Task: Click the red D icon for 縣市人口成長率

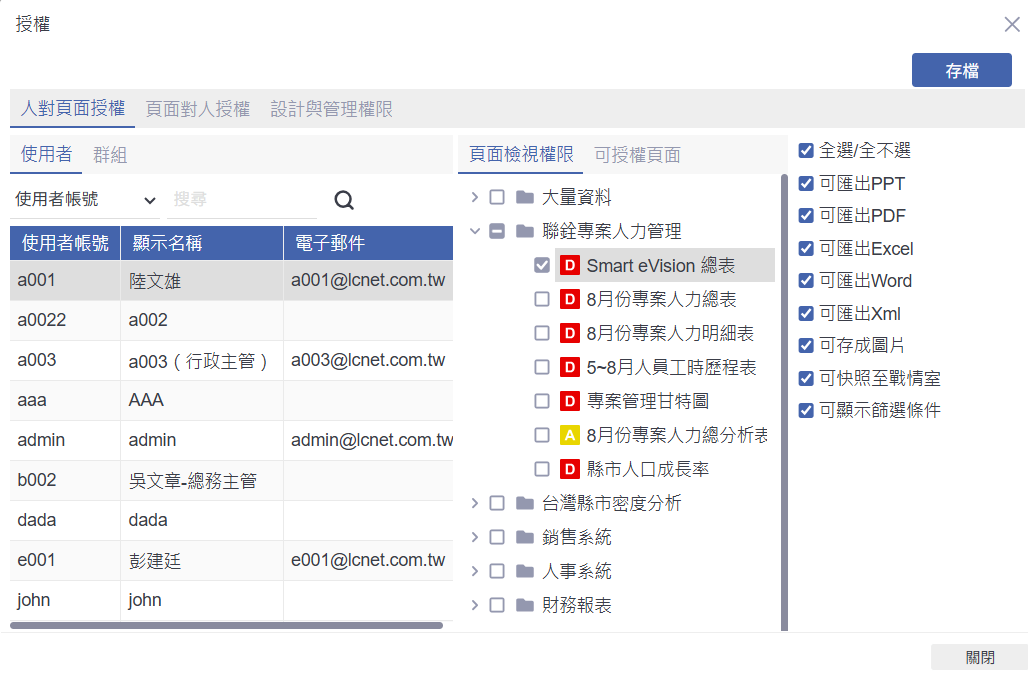Action: (x=570, y=469)
